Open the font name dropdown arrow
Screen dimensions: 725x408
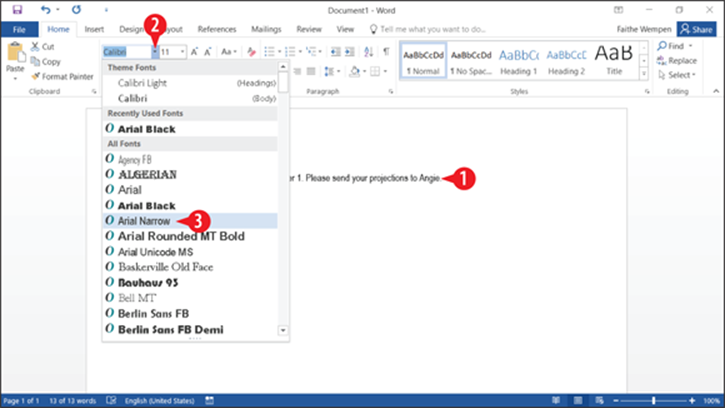155,52
